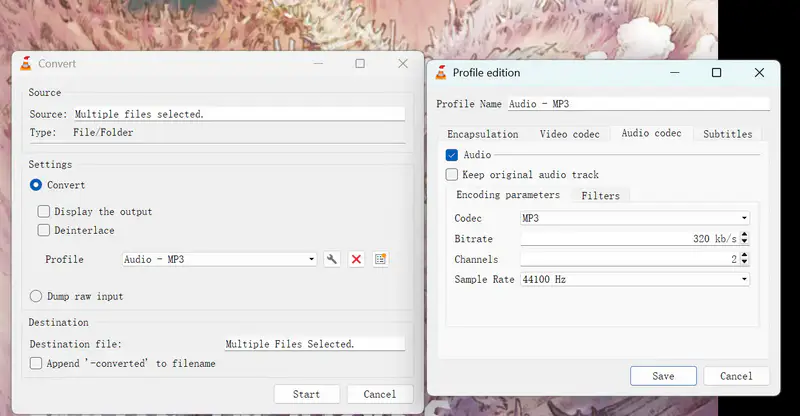Screen dimensions: 800x416
Task: Select the Encoding parameters sub-tab
Action: click(x=508, y=195)
